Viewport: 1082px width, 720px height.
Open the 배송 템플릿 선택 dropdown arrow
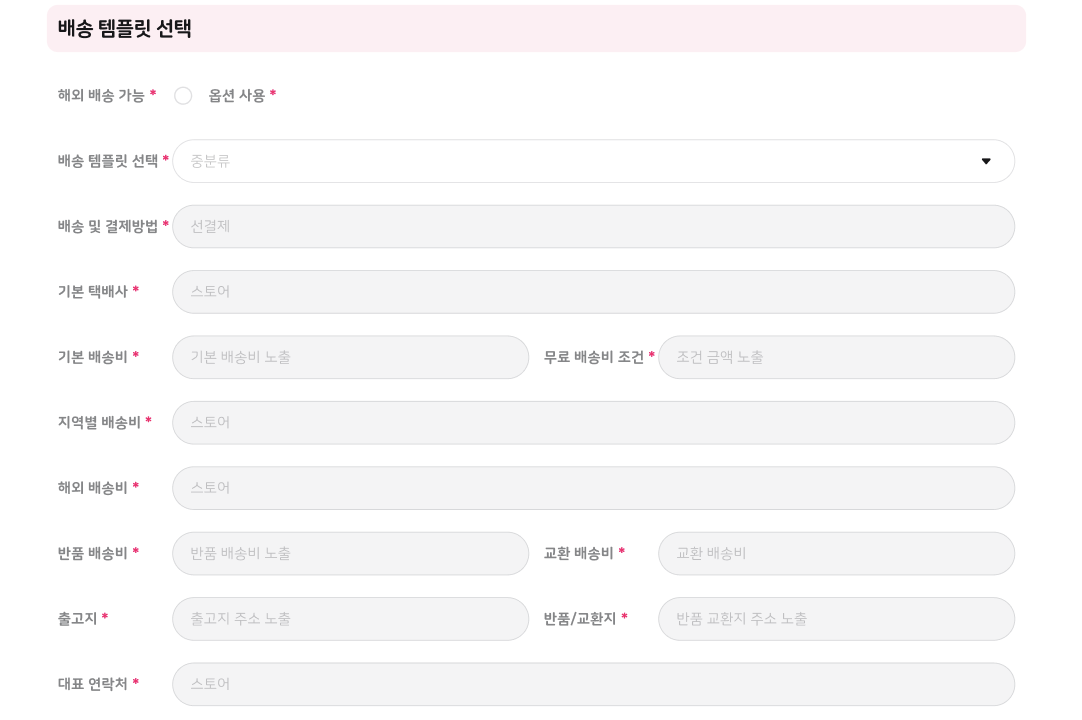point(986,162)
